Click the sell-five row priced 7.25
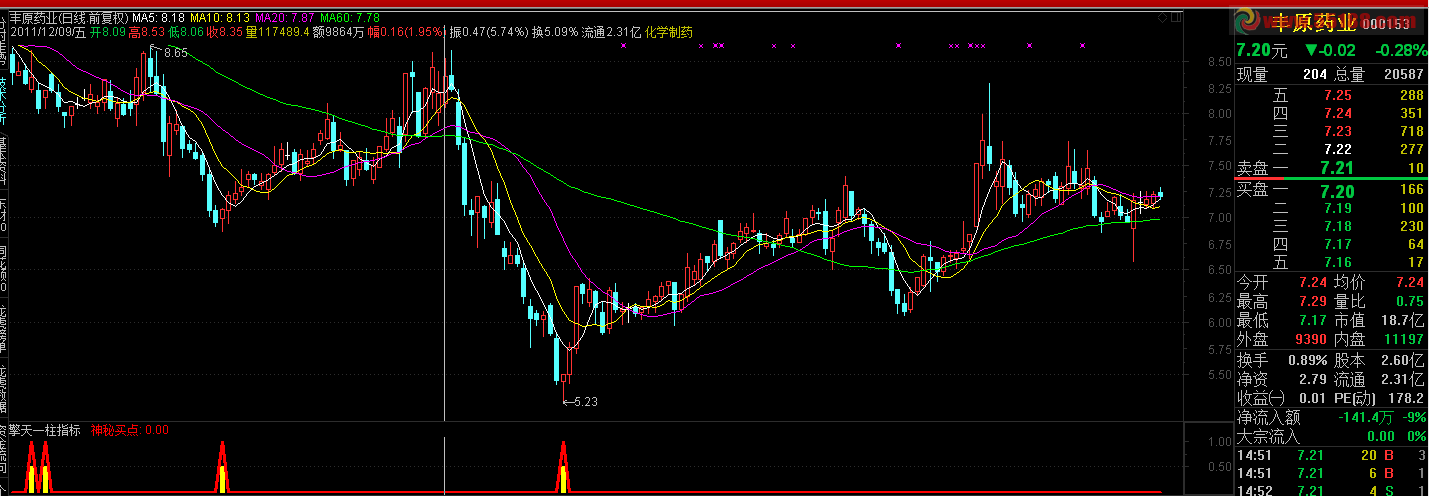This screenshot has width=1429, height=496. (x=1331, y=95)
